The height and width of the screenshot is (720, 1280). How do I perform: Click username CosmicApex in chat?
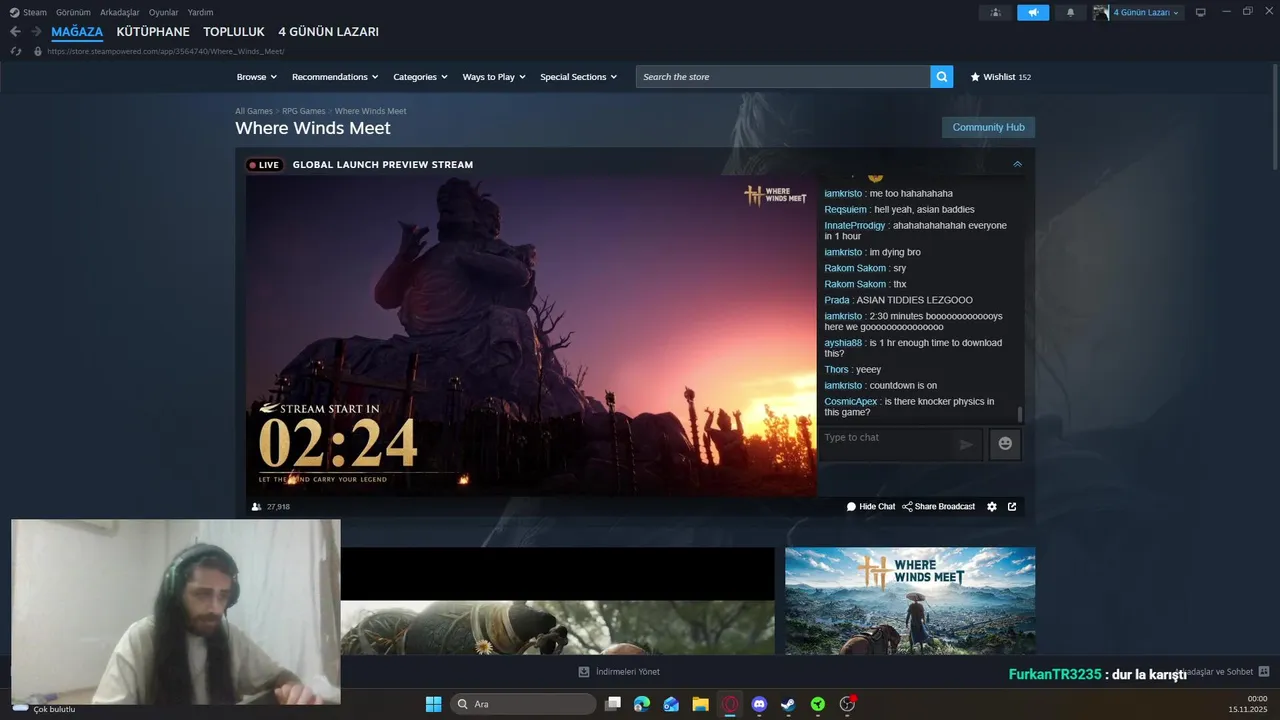point(851,402)
